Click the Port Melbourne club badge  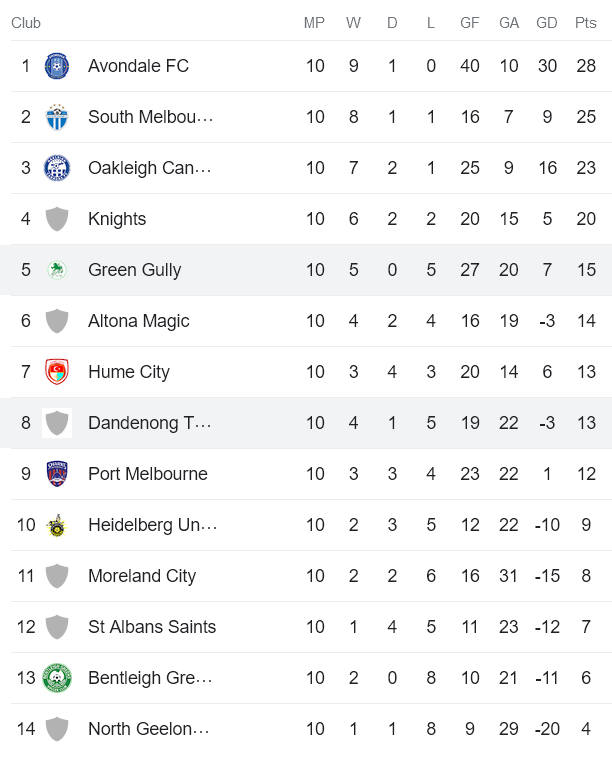(x=57, y=474)
